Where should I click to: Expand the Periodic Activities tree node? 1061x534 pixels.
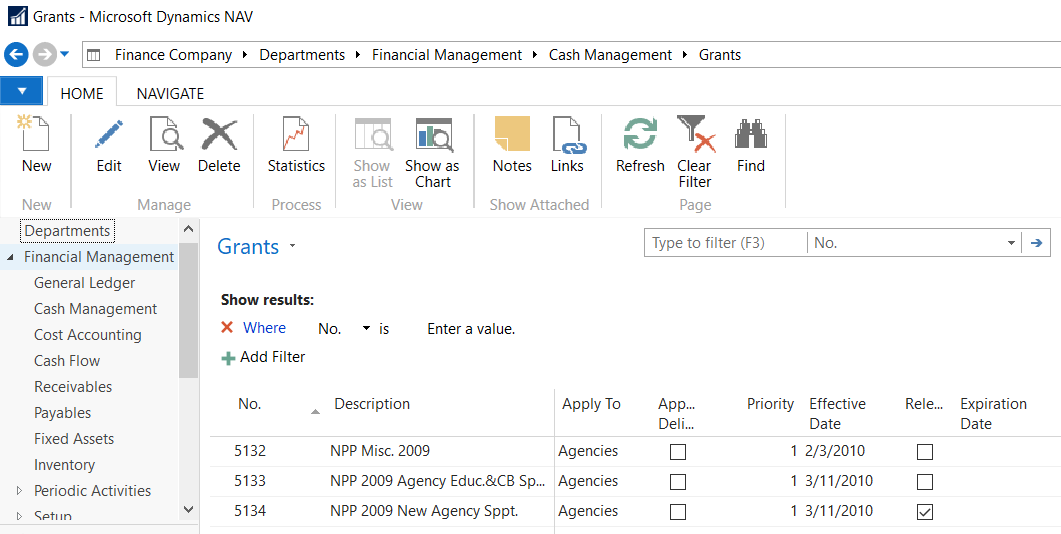19,491
